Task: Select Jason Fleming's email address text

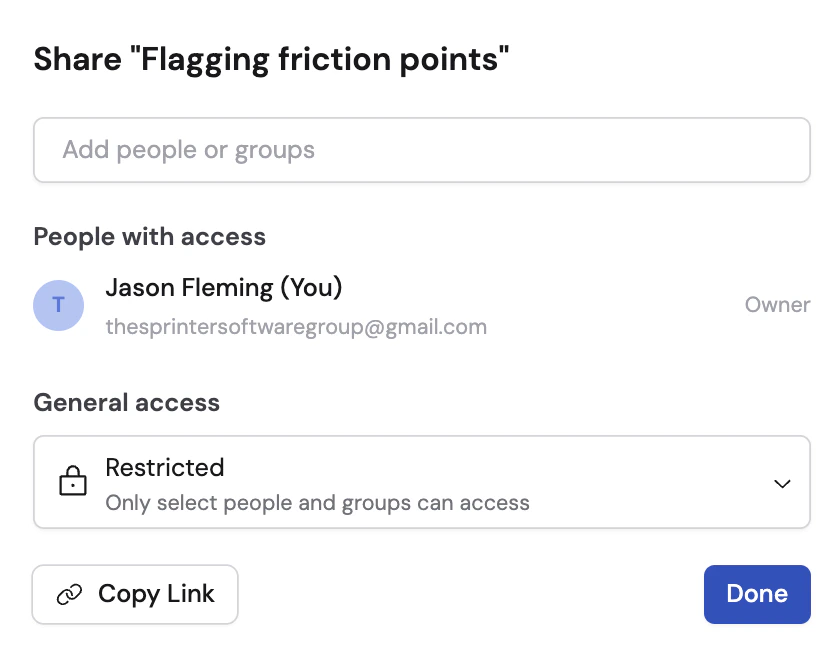Action: click(297, 327)
